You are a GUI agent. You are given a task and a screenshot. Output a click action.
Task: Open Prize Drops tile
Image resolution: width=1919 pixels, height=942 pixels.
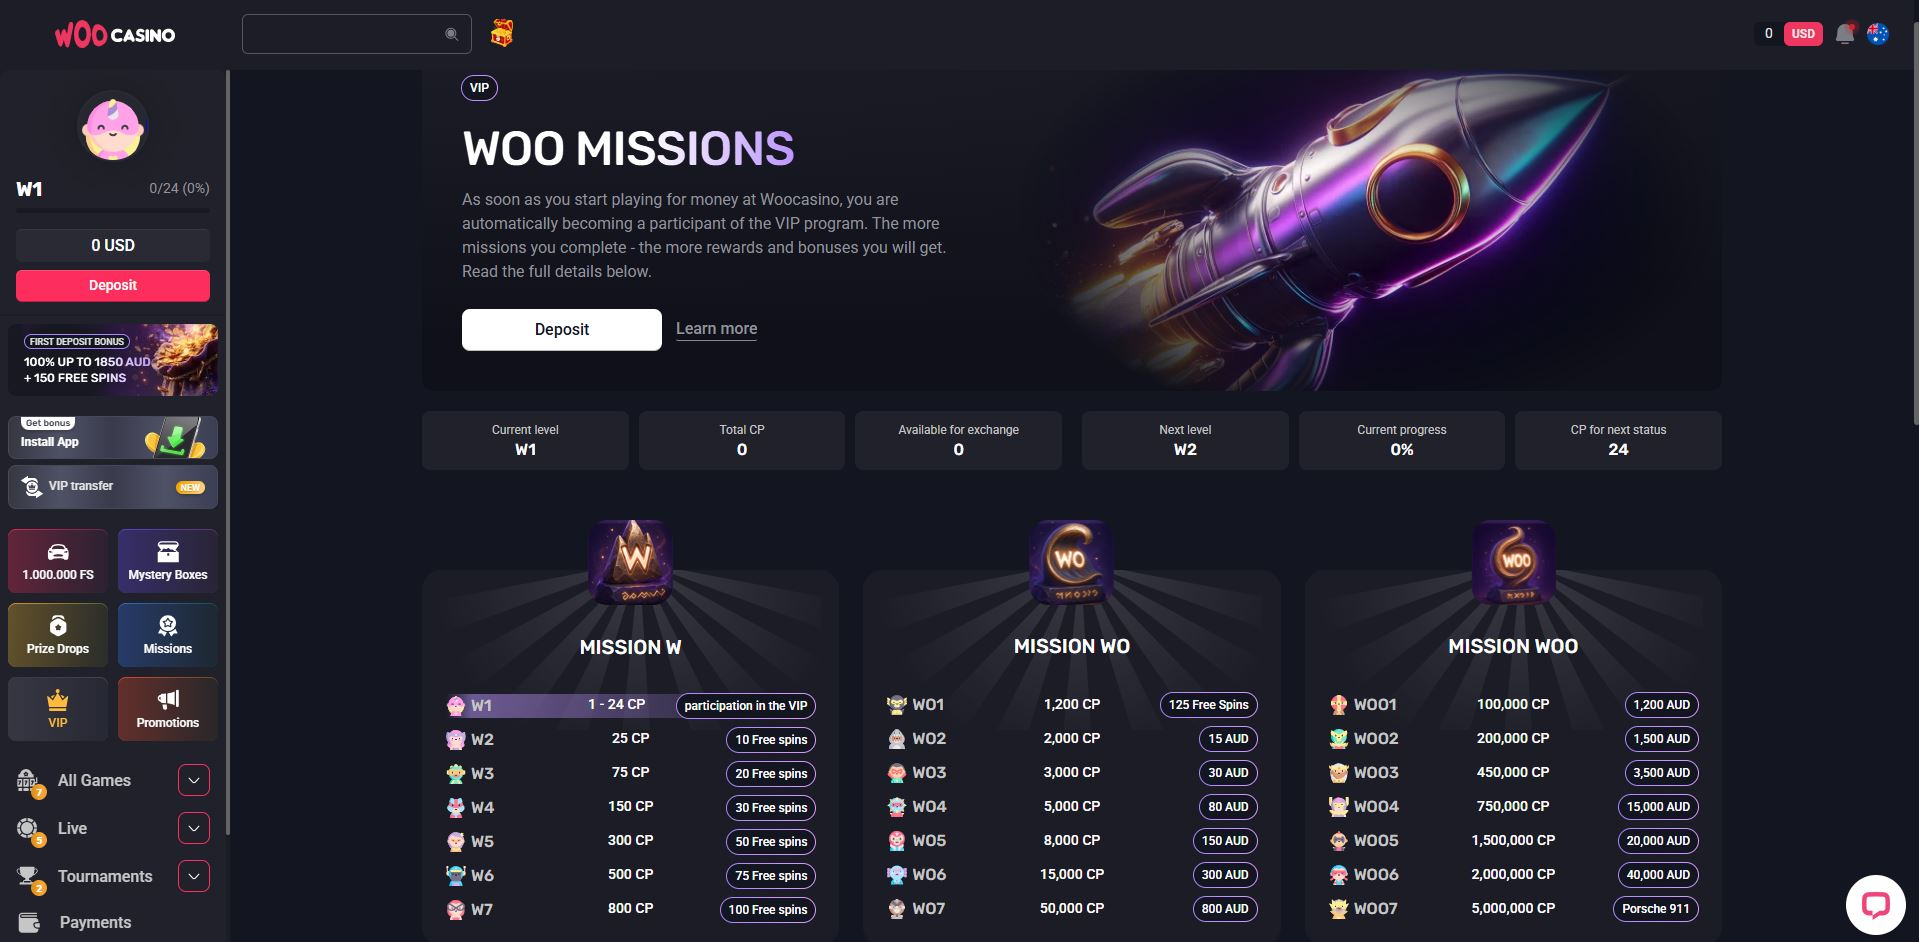(x=58, y=635)
